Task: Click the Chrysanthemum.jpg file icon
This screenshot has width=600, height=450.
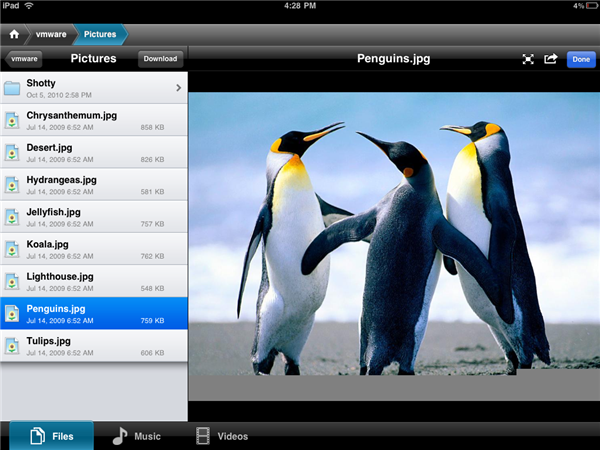Action: click(12, 120)
